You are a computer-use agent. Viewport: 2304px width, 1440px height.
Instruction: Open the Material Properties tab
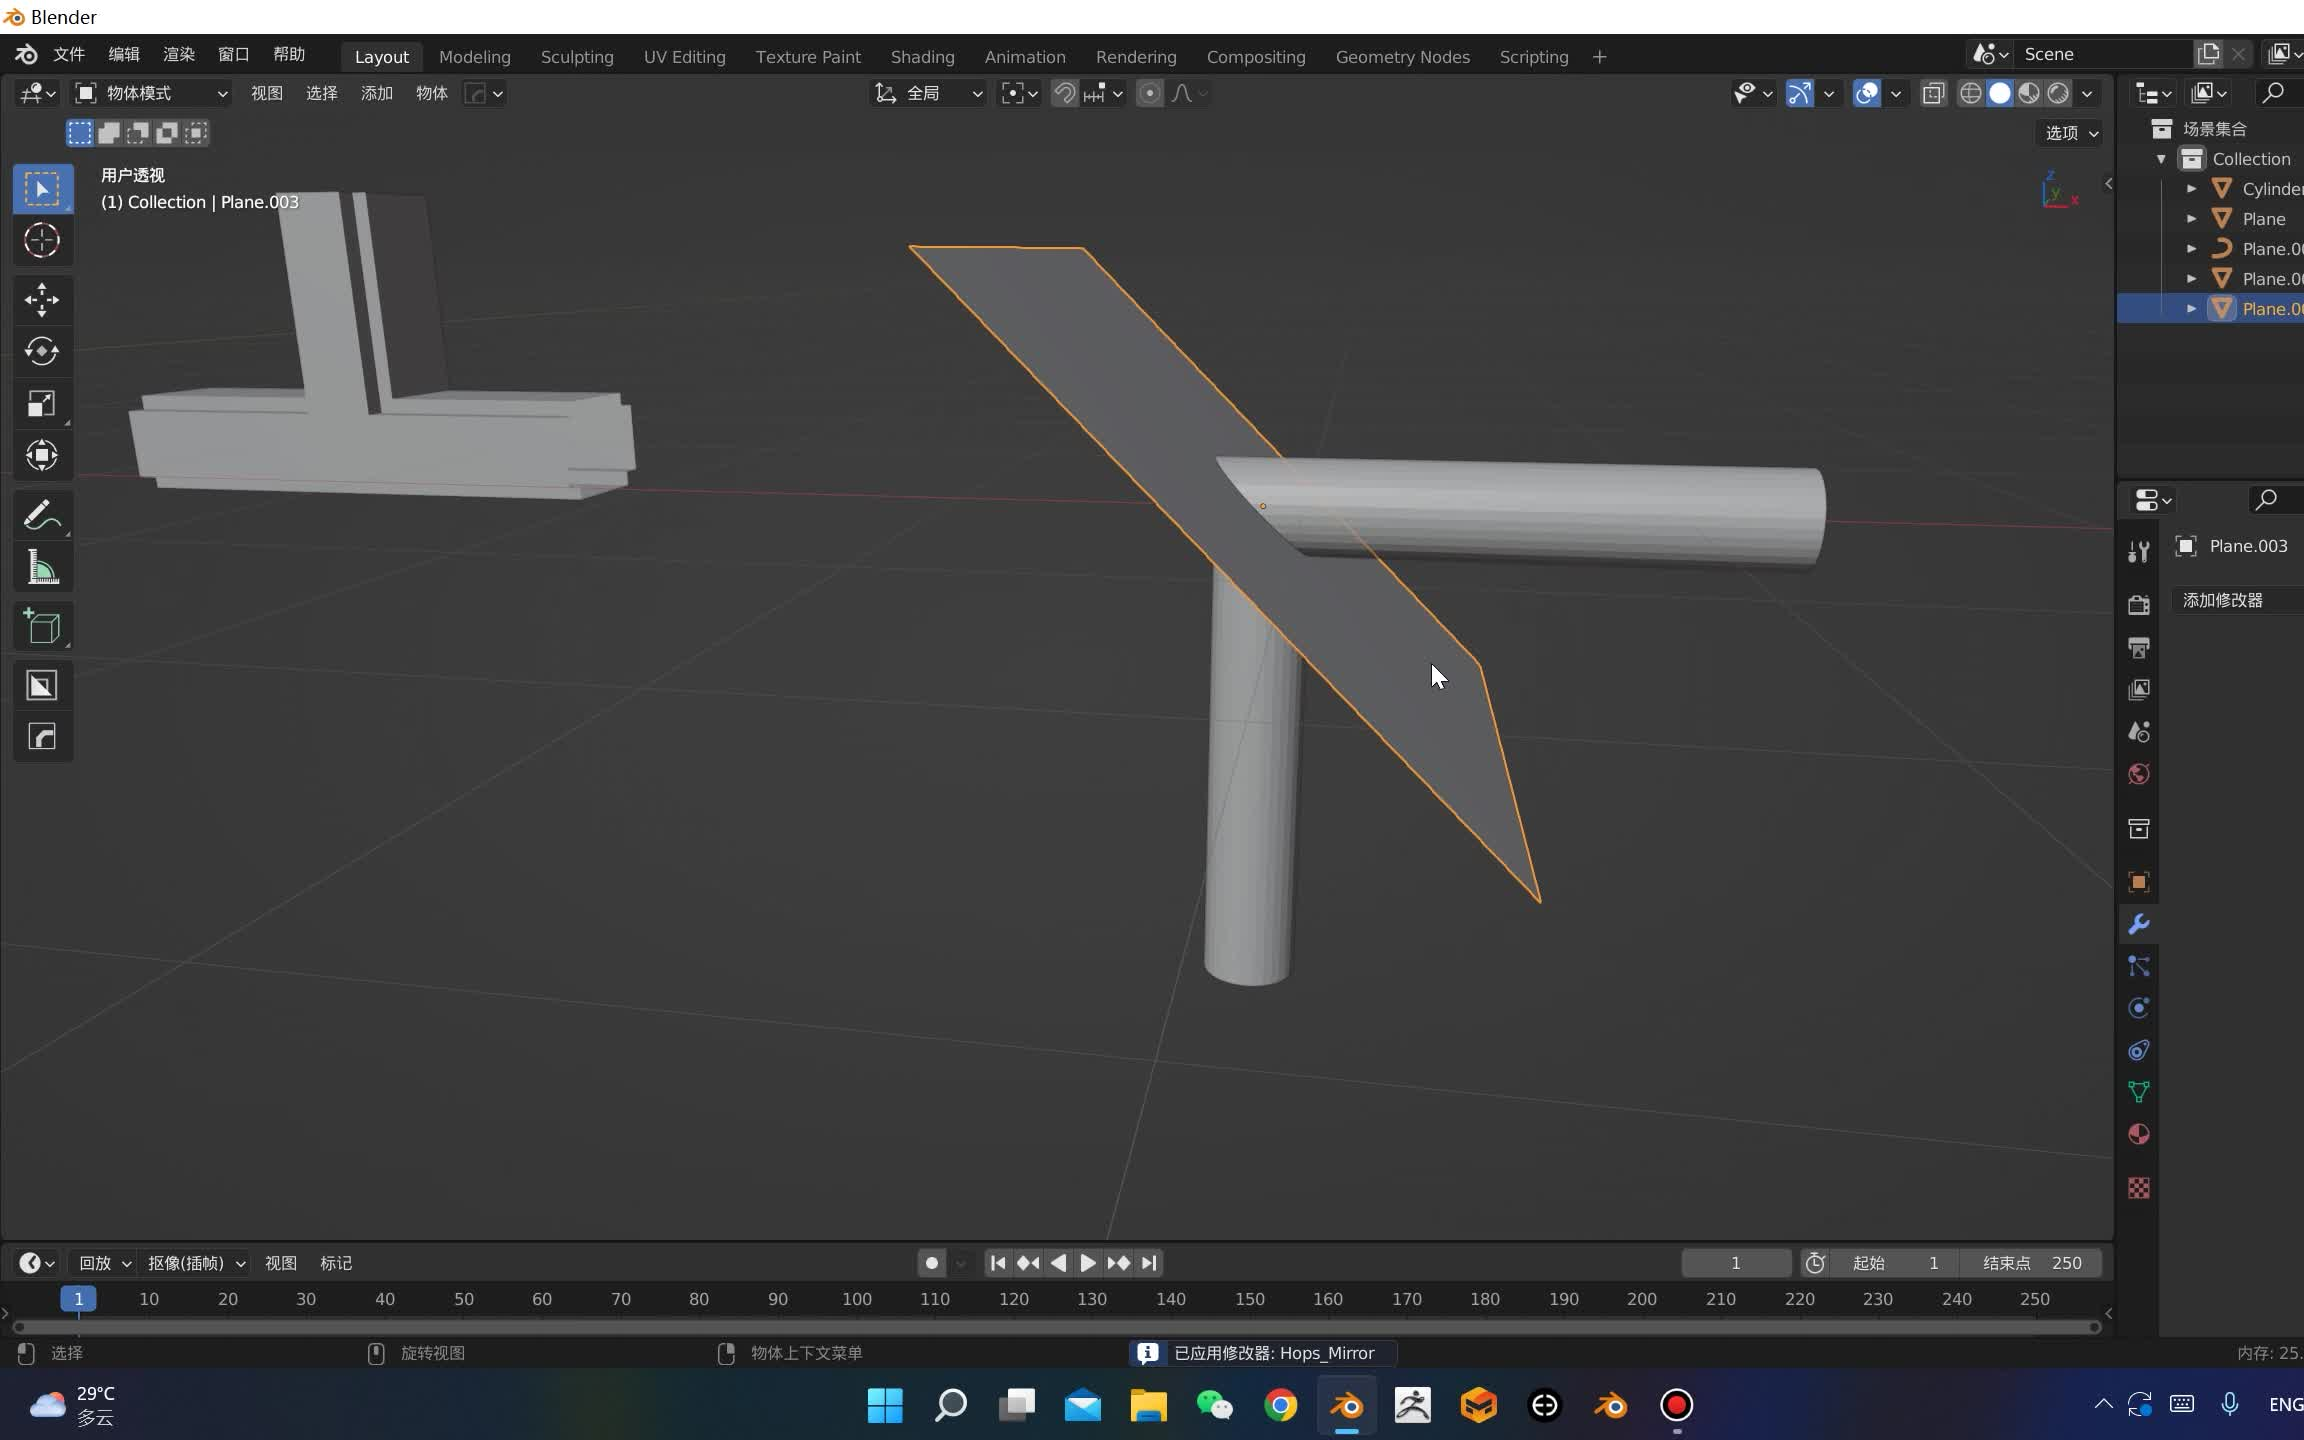pos(2139,1134)
